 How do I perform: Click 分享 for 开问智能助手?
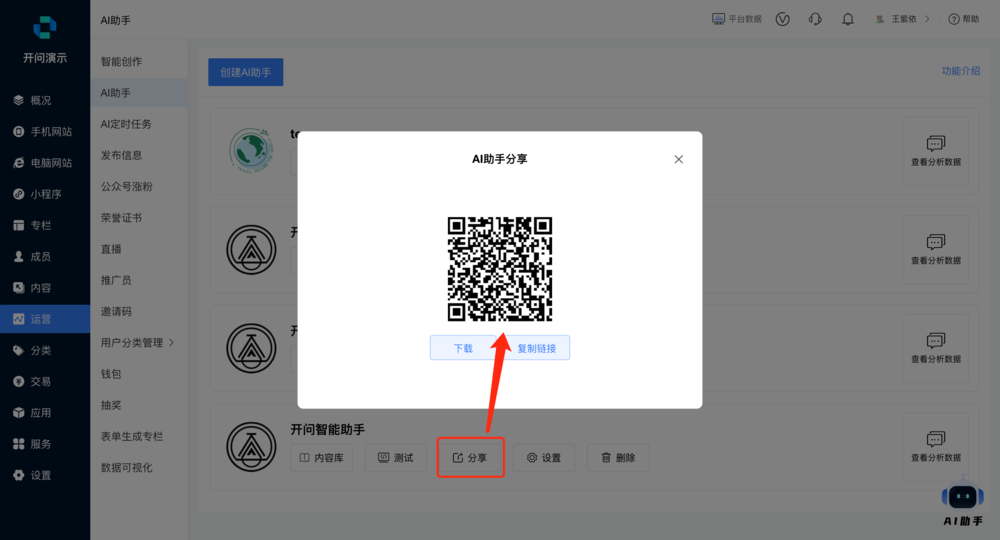click(470, 458)
